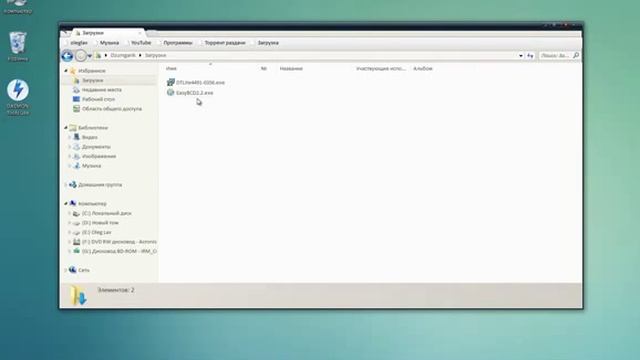
Task: Click the large downloads folder icon in details pane
Action: pos(78,295)
